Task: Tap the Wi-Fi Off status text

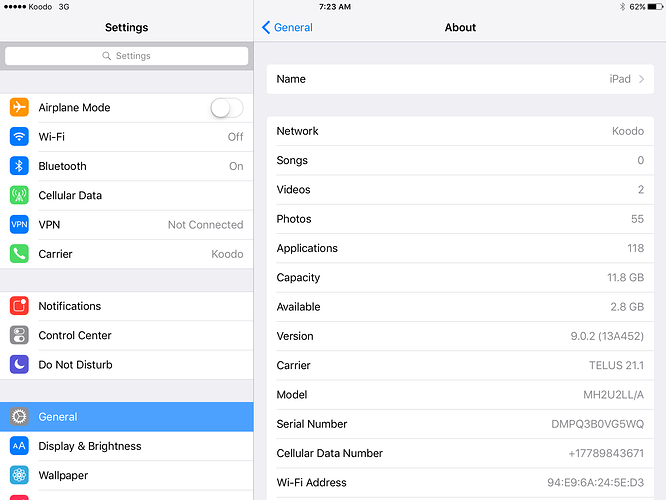Action: pyautogui.click(x=235, y=137)
